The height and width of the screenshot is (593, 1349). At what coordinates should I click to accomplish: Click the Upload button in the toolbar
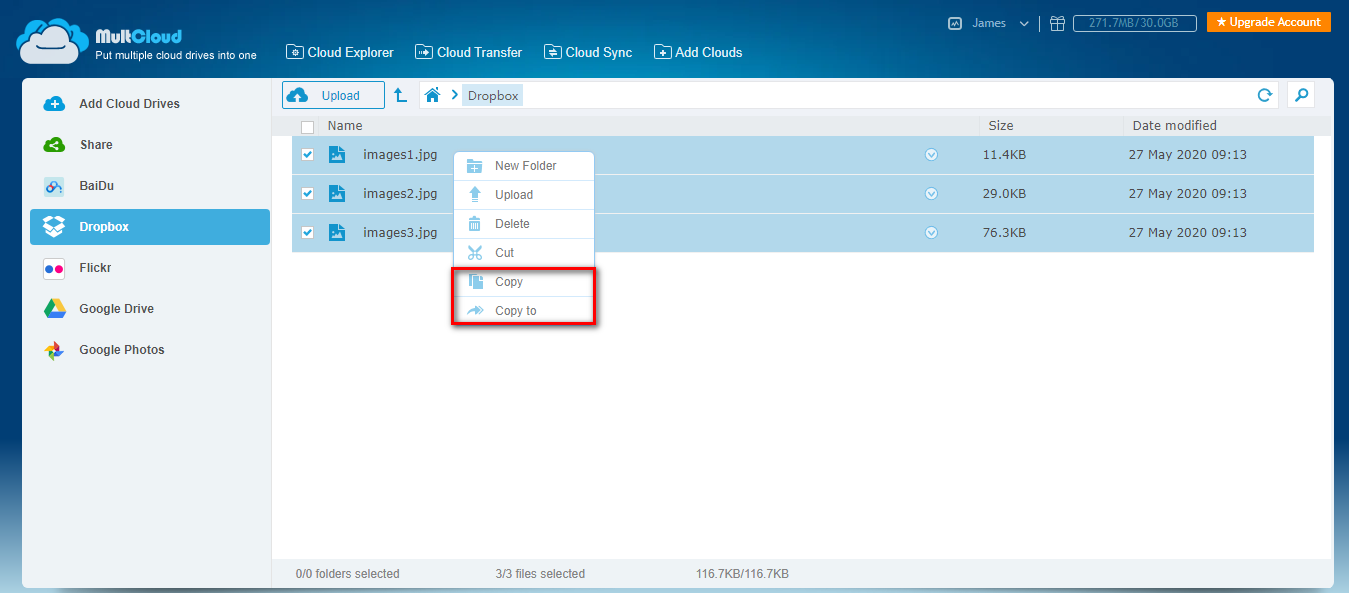(333, 95)
